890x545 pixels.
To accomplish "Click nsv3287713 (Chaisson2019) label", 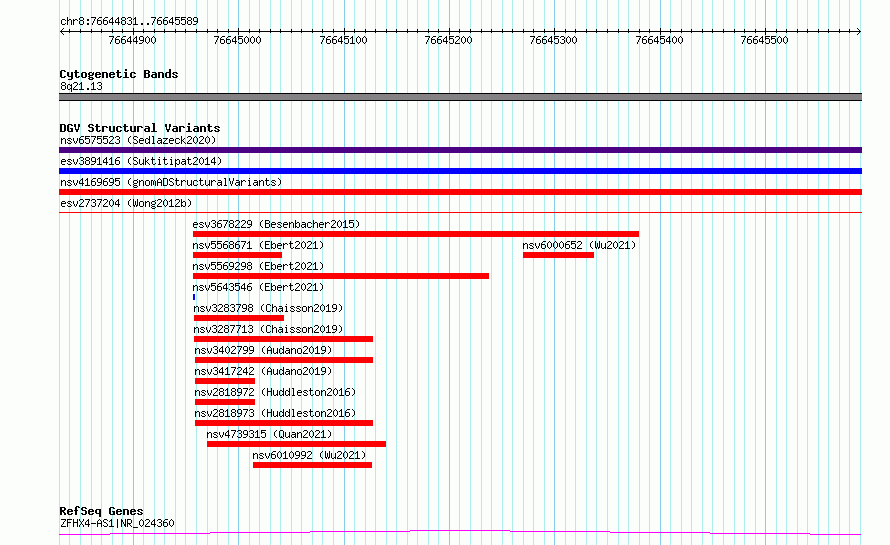I will [x=268, y=329].
